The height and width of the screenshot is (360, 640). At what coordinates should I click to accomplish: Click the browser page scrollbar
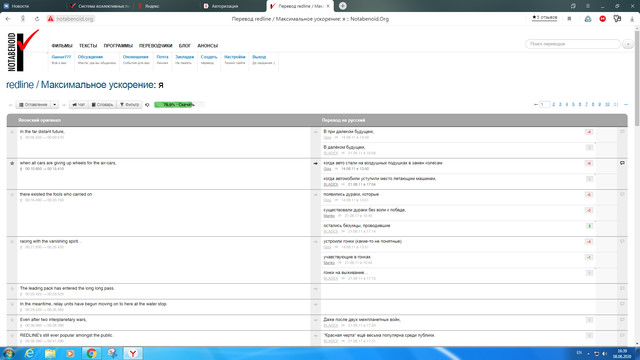coord(637,78)
